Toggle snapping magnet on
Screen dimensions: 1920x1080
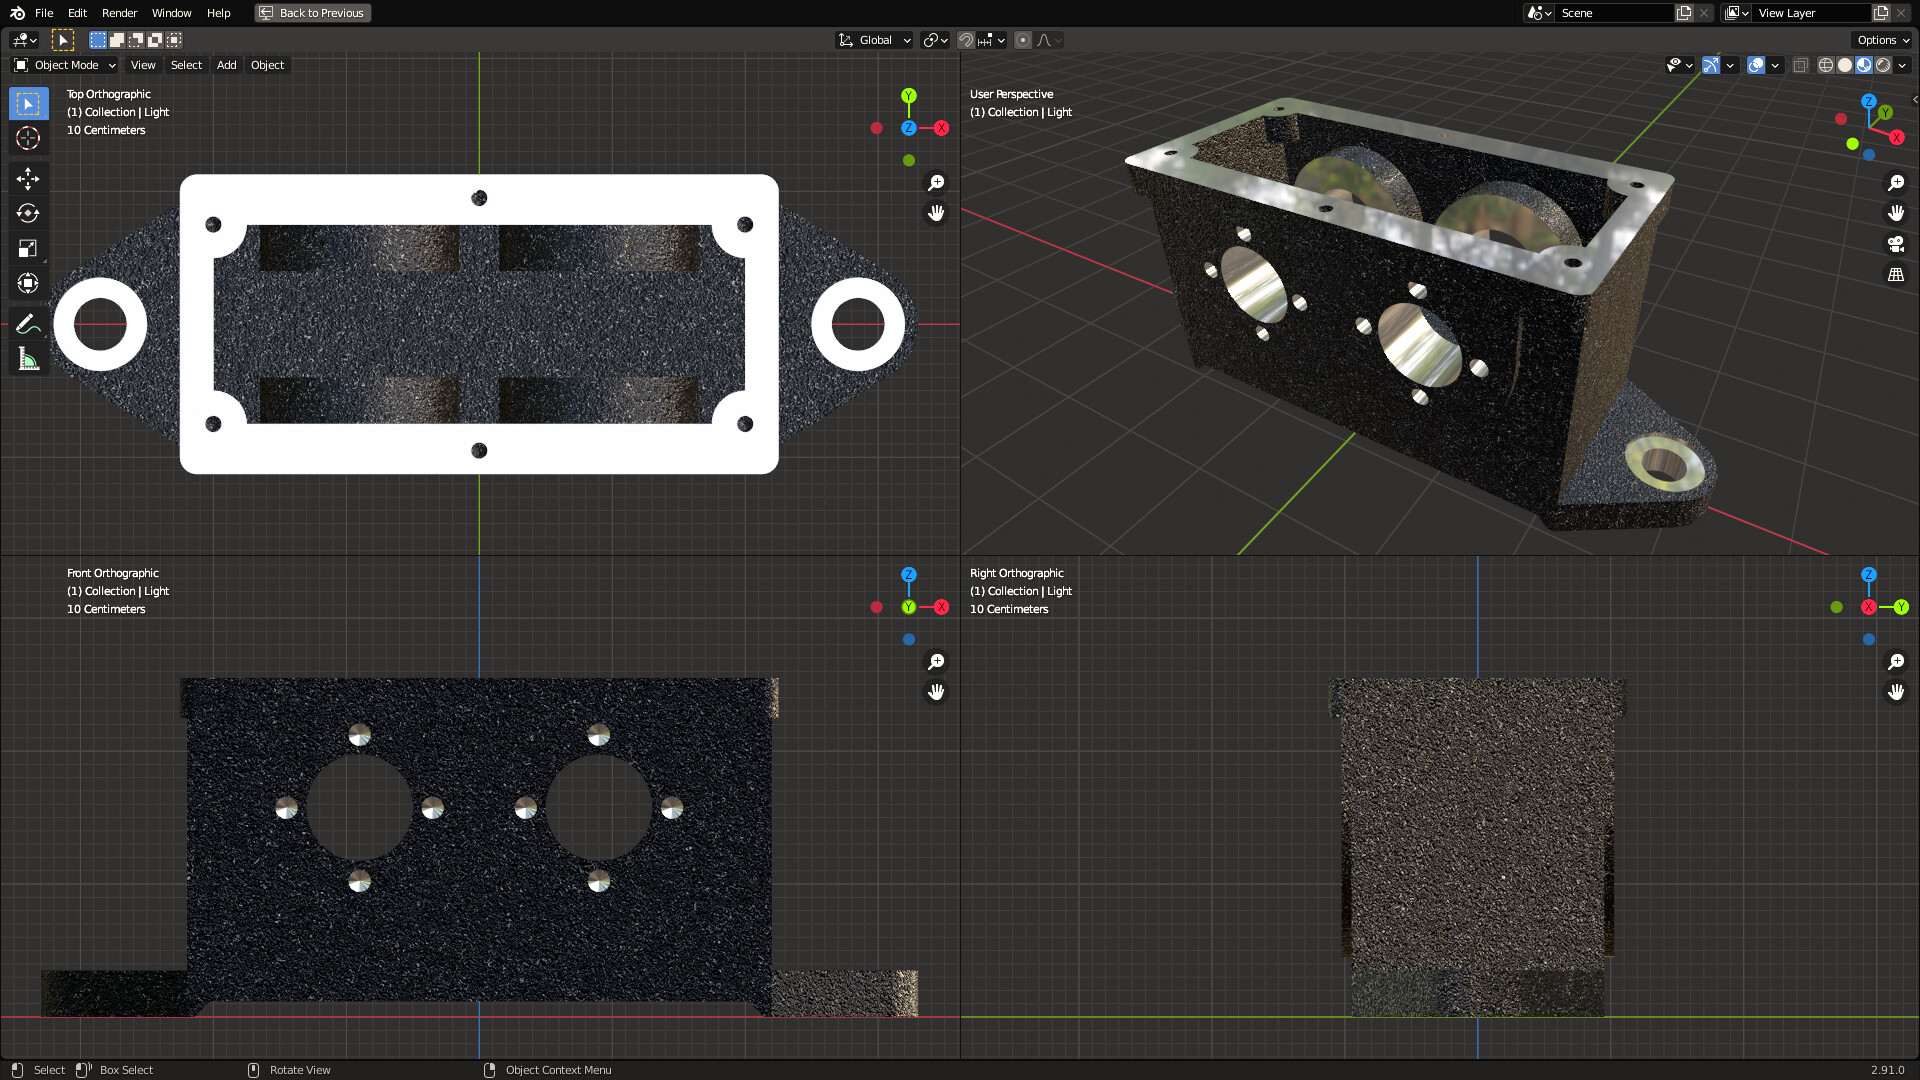click(965, 40)
